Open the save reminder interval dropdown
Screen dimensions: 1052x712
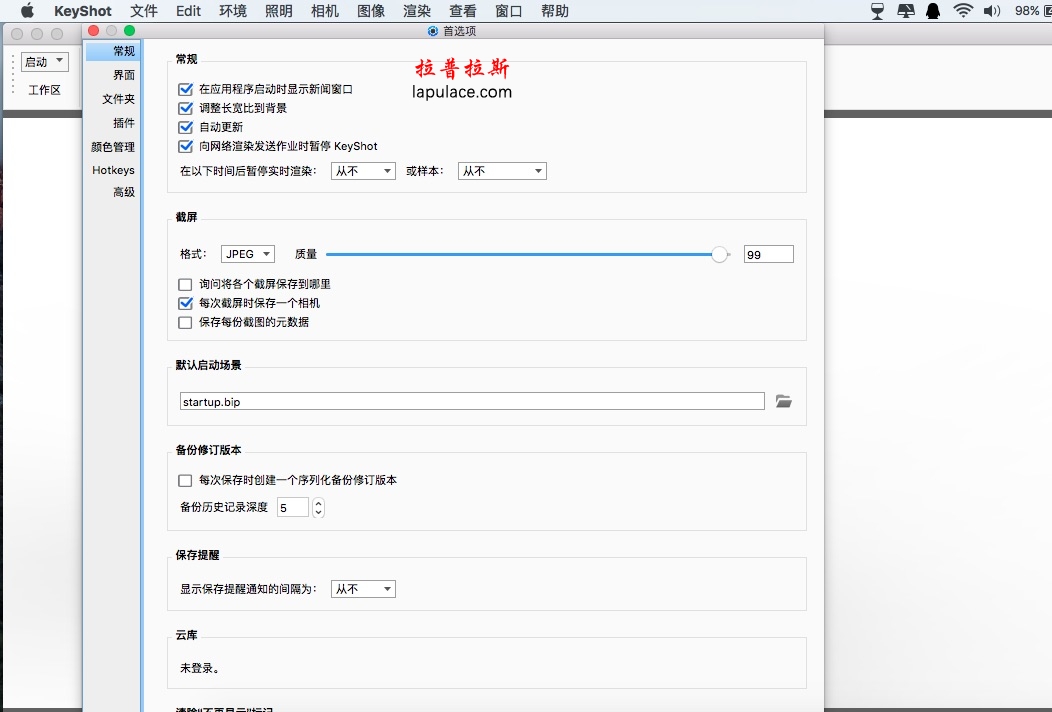click(x=363, y=589)
